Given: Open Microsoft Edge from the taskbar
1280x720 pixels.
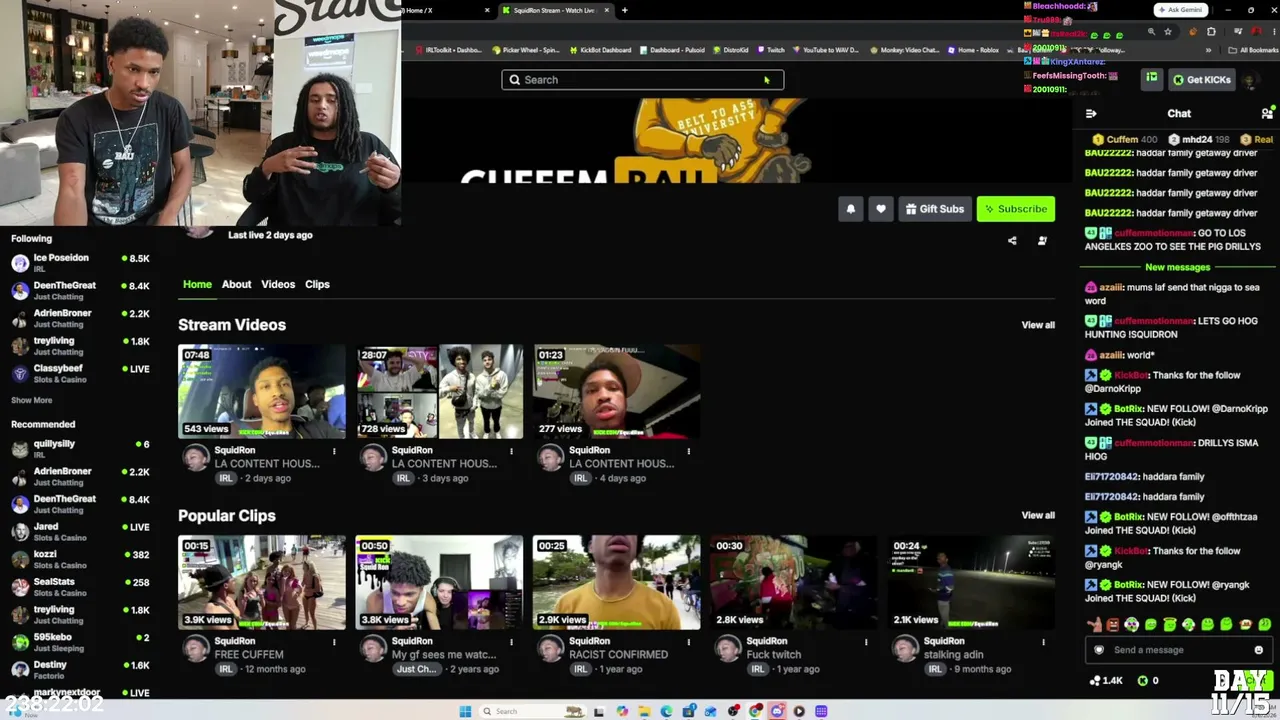Looking at the screenshot, I should click(x=666, y=711).
